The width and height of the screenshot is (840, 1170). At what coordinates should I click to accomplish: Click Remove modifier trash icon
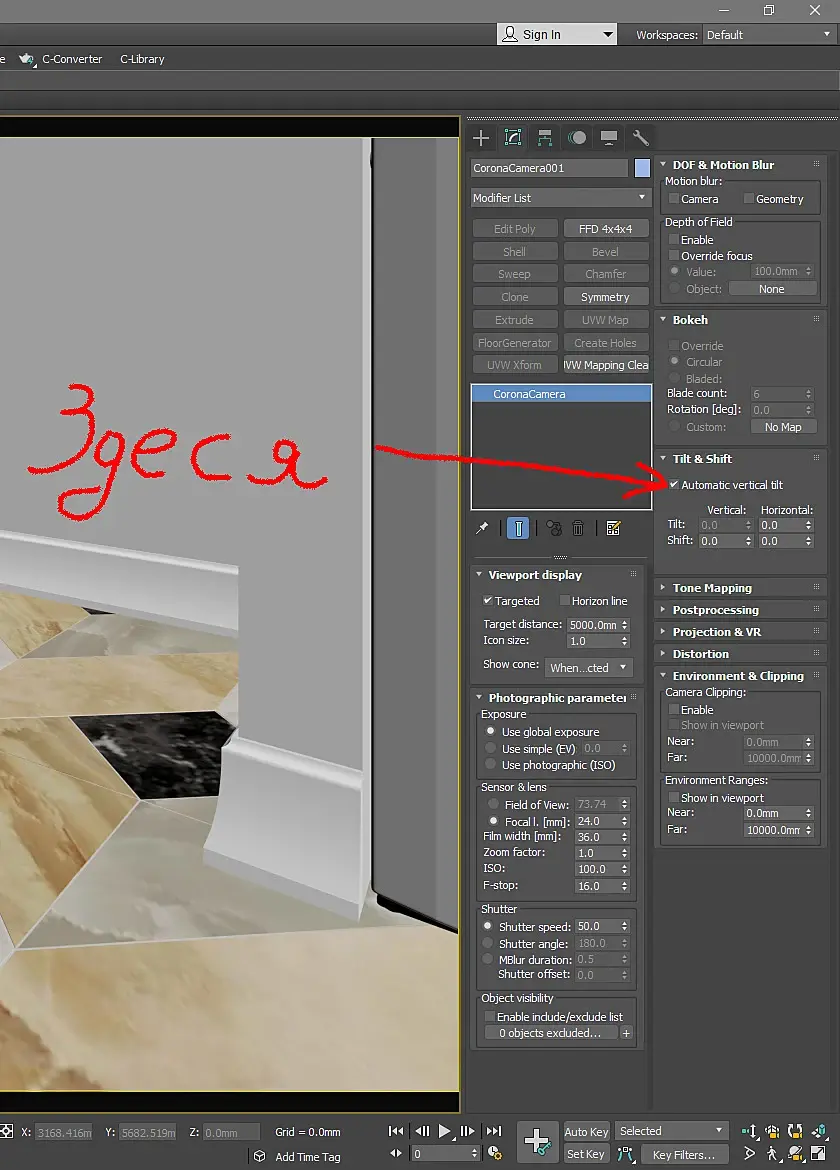578,528
